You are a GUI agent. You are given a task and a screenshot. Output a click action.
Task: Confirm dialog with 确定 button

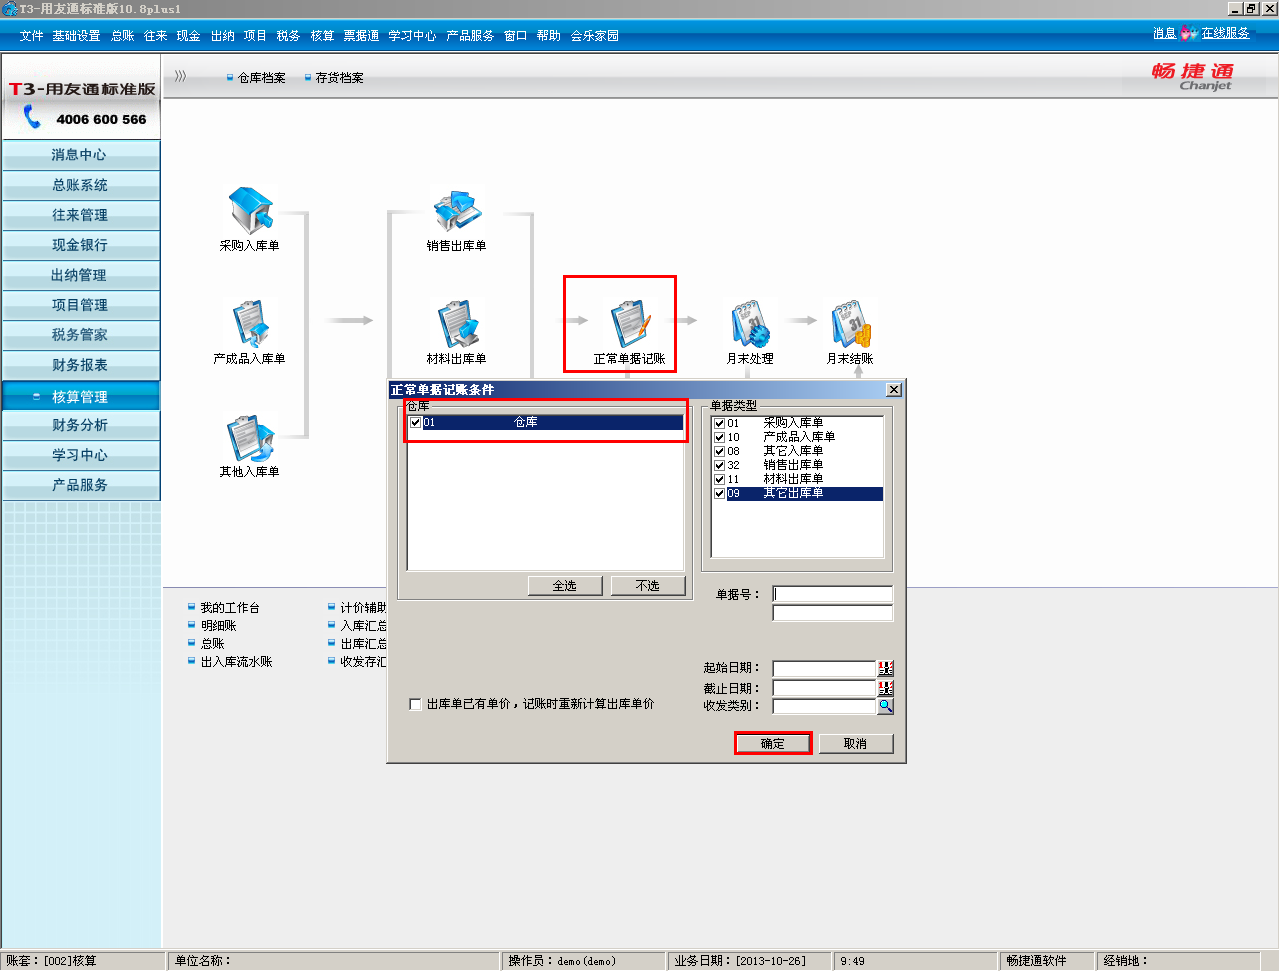(773, 743)
